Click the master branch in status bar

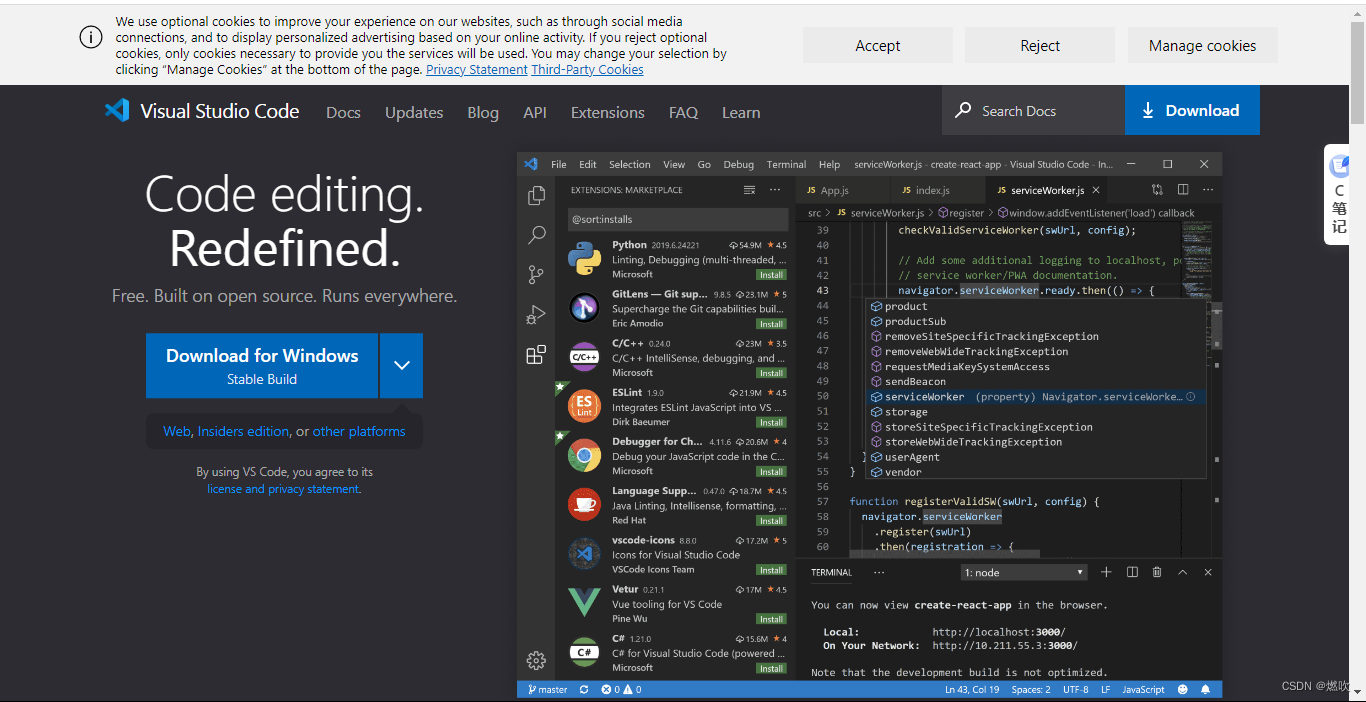point(548,689)
